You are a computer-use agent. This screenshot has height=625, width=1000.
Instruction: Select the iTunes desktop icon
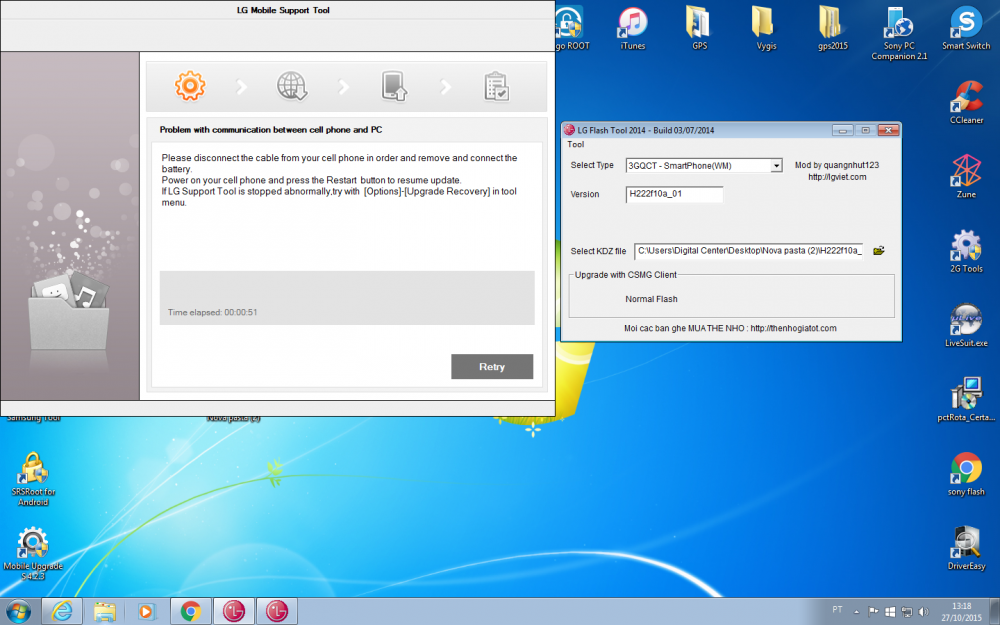coord(633,28)
